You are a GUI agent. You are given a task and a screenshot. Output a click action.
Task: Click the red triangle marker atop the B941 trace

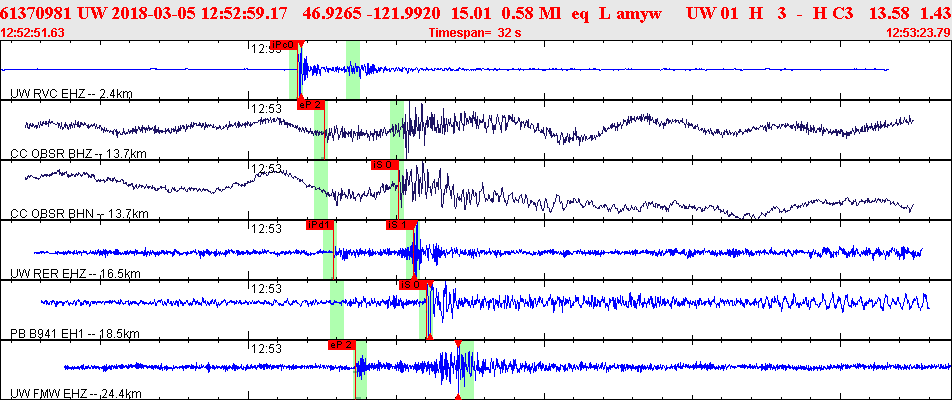coord(430,283)
